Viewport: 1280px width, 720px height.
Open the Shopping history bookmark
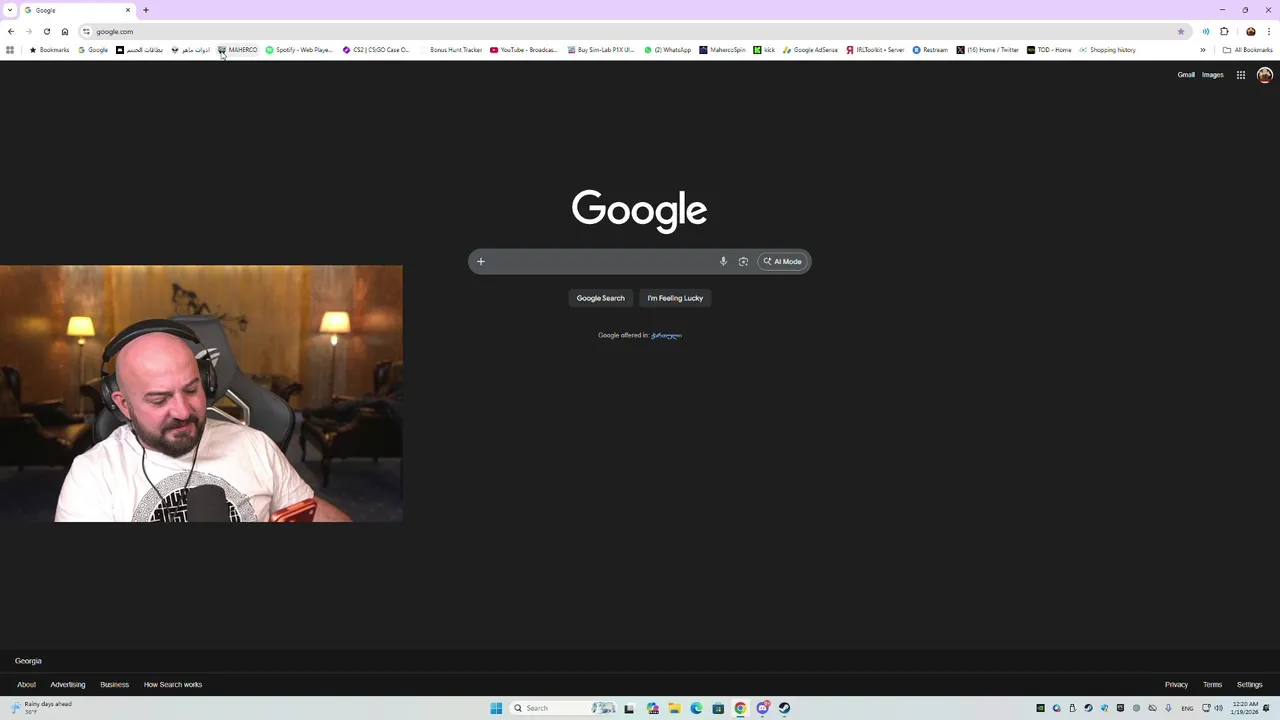(1107, 50)
